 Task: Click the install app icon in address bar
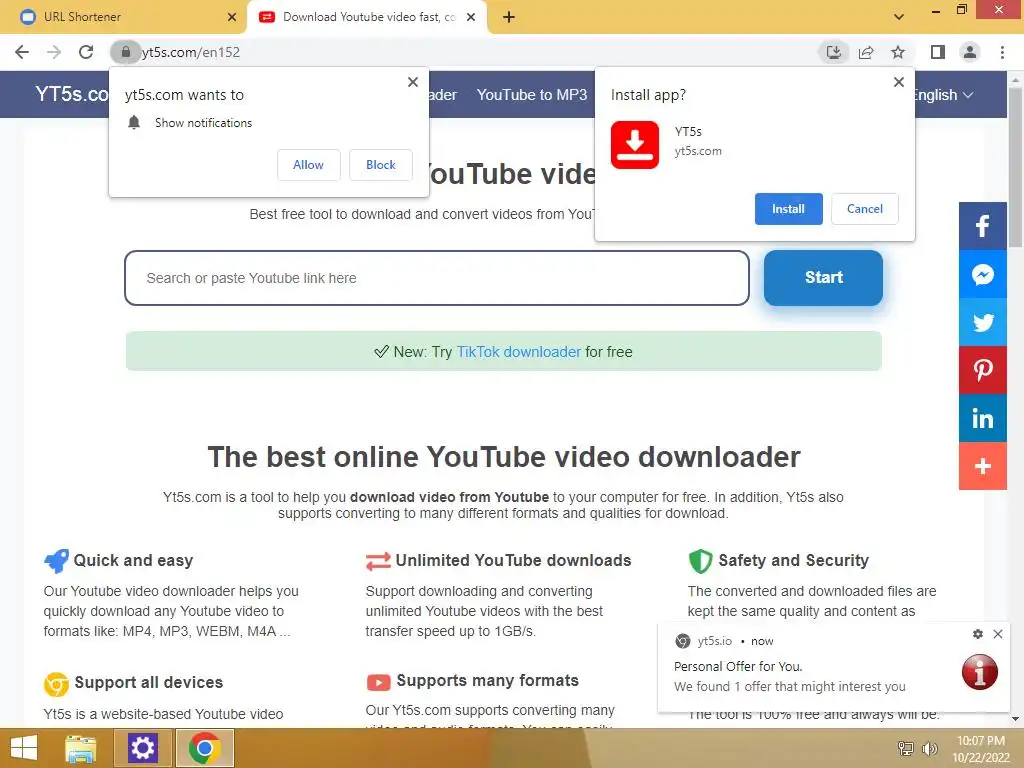(x=833, y=52)
